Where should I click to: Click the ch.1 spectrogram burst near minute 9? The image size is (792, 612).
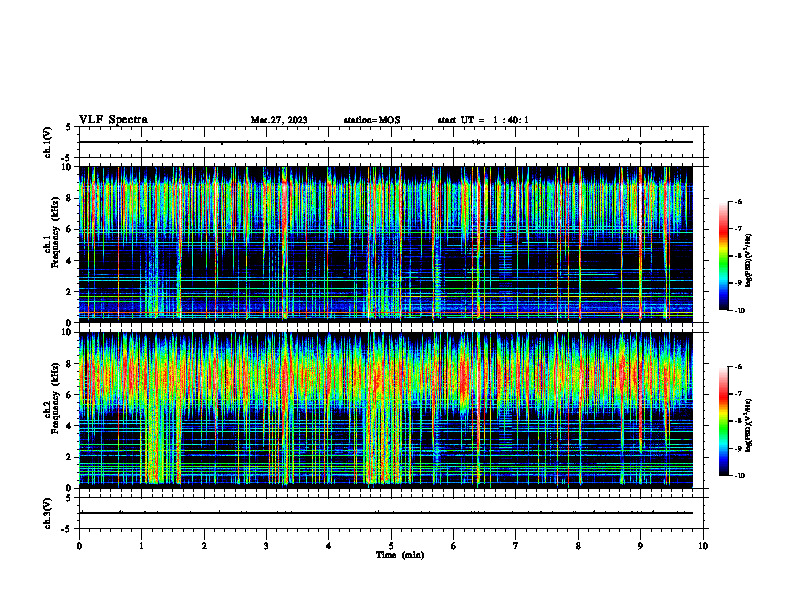coord(640,242)
